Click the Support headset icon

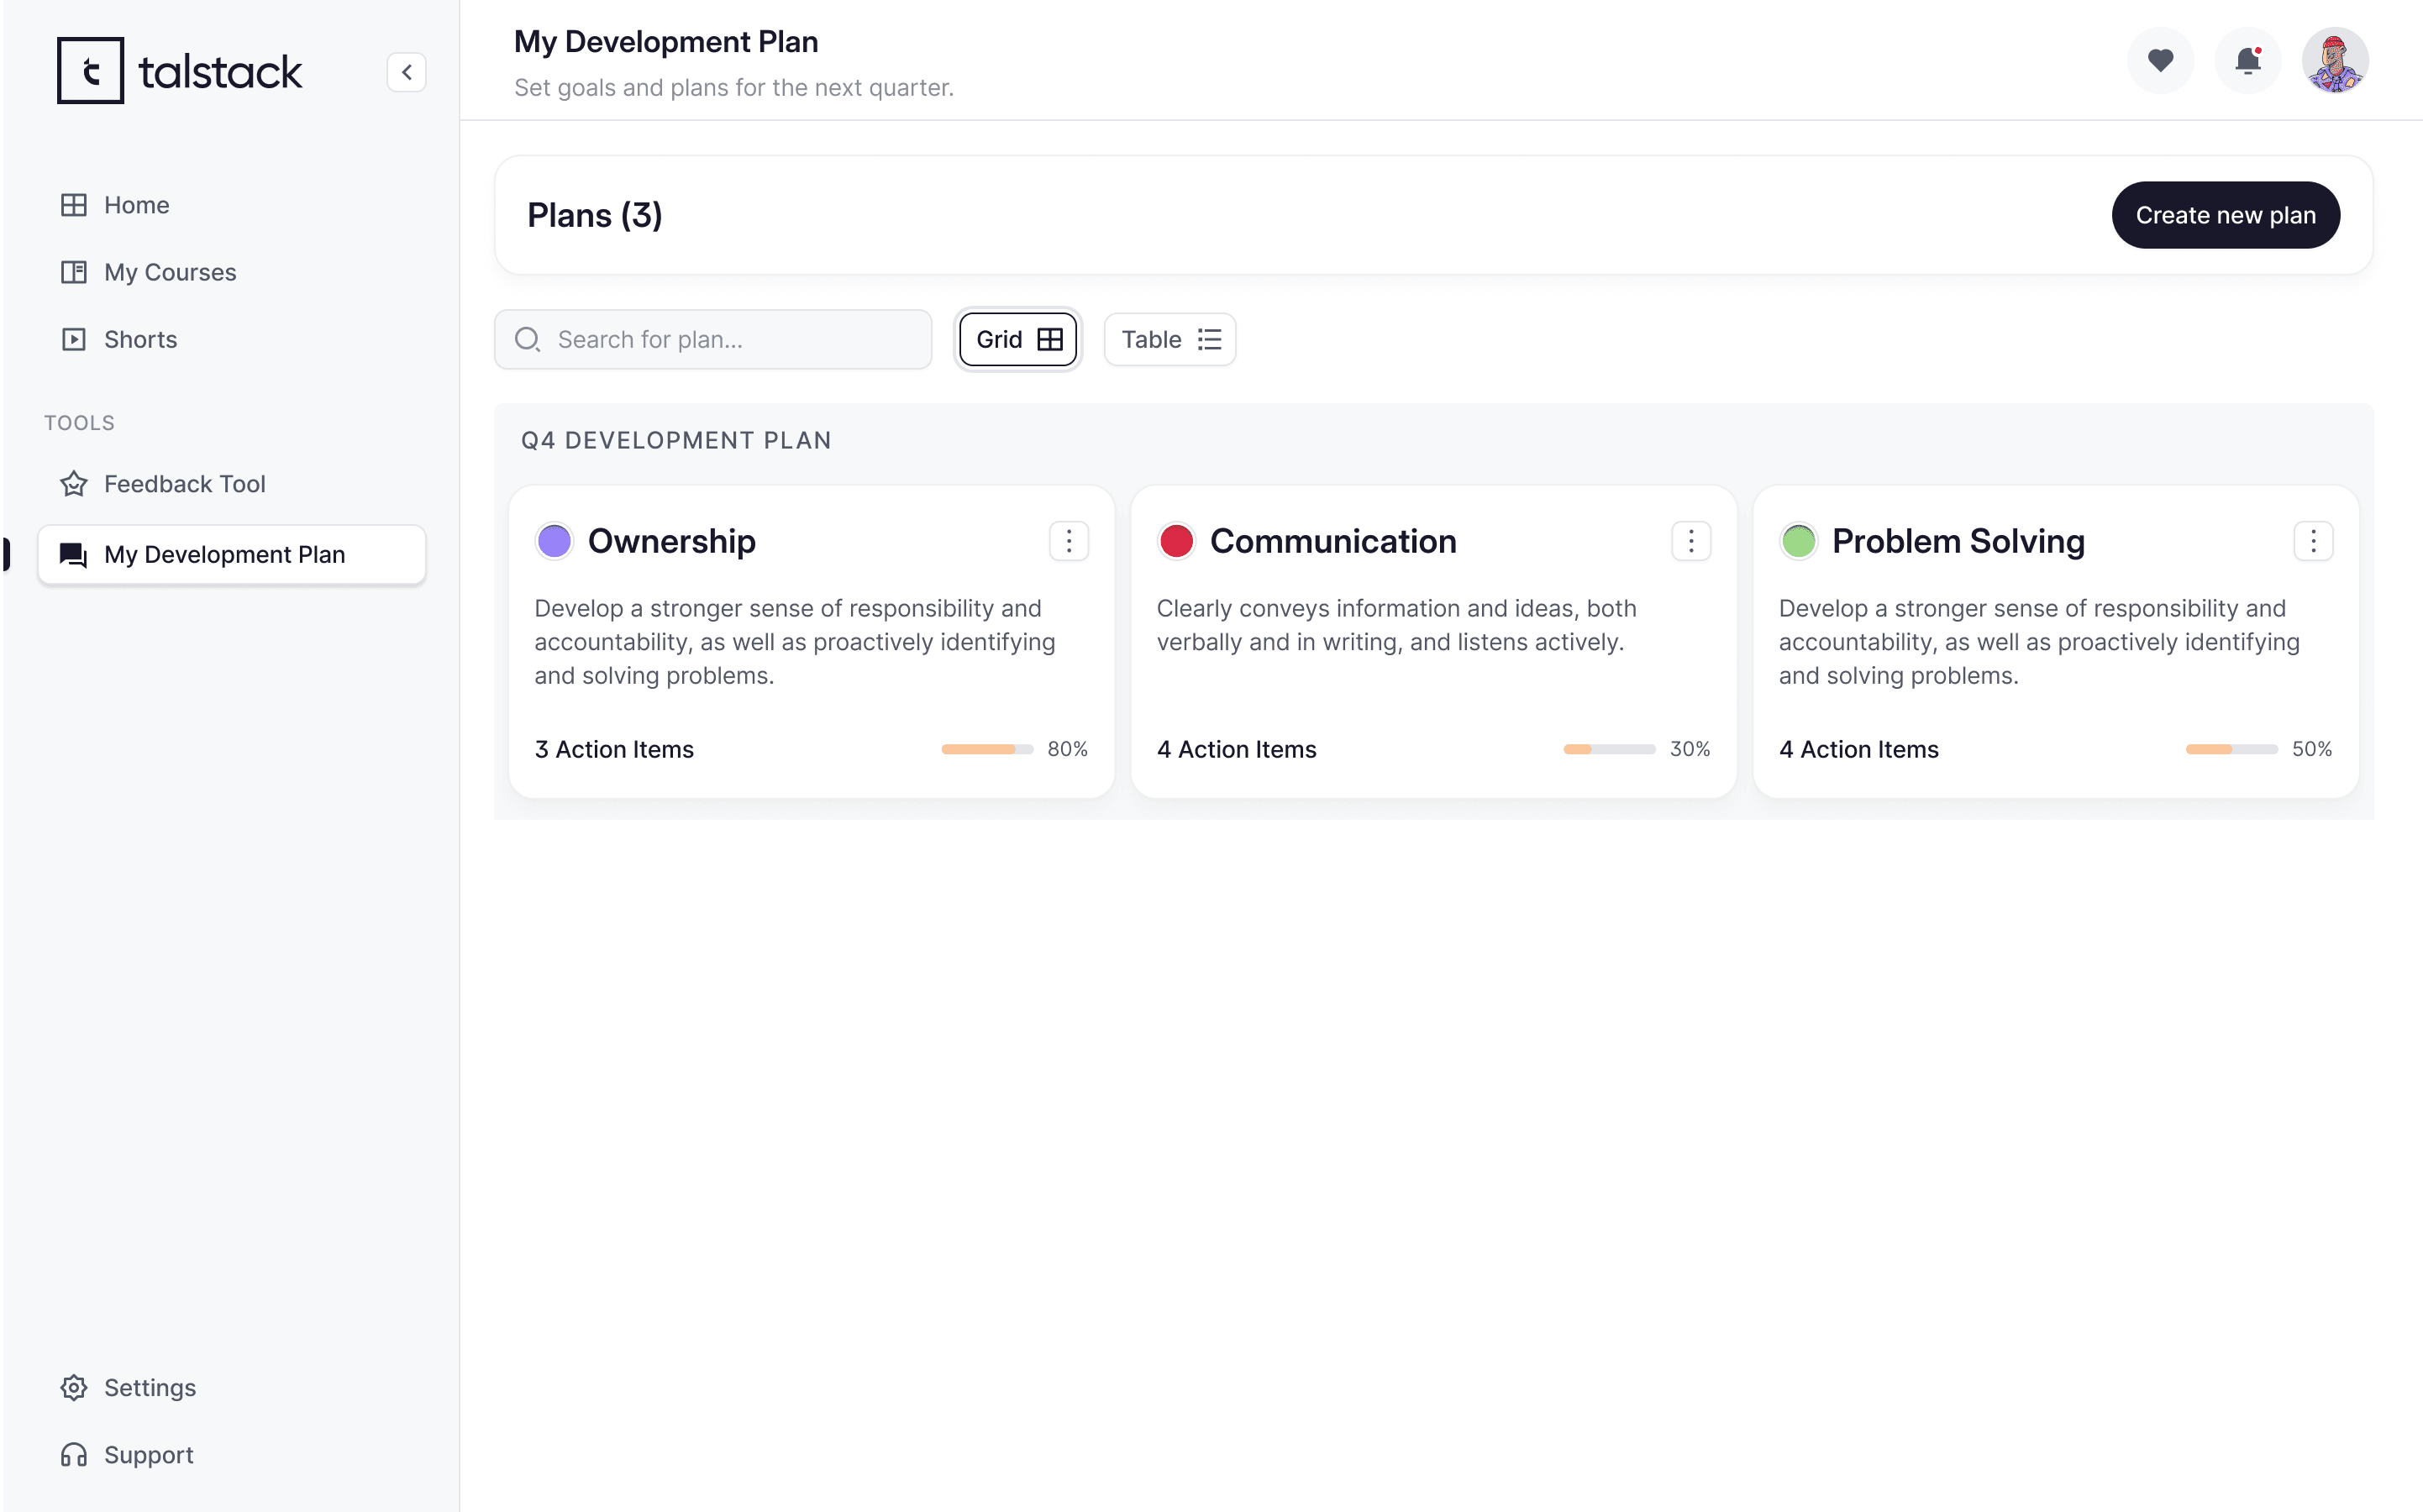(x=74, y=1454)
